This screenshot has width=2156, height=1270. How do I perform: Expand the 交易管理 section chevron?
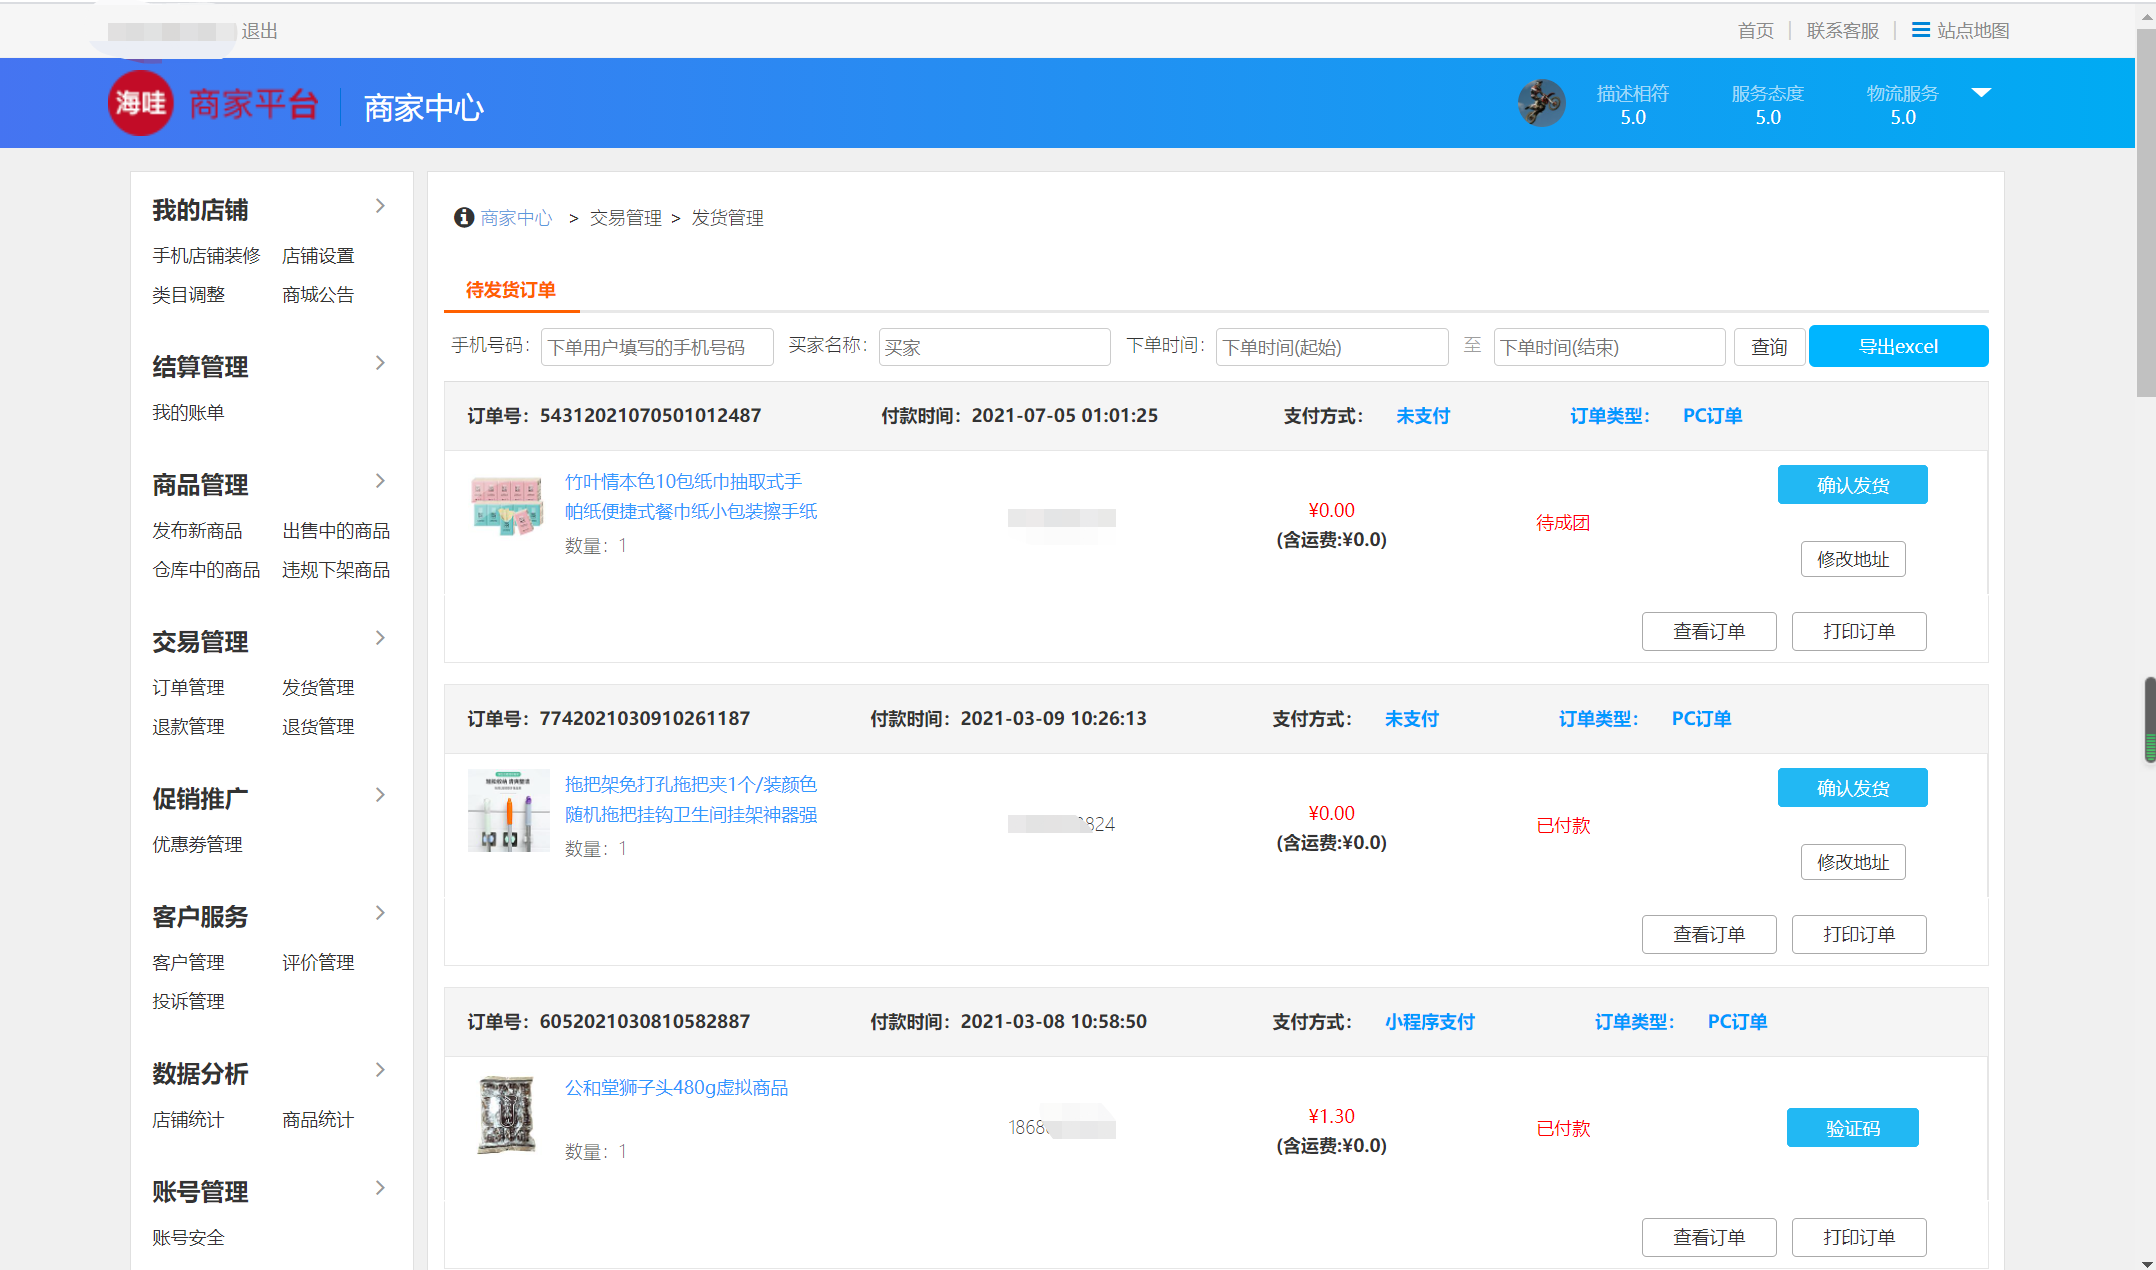[380, 638]
